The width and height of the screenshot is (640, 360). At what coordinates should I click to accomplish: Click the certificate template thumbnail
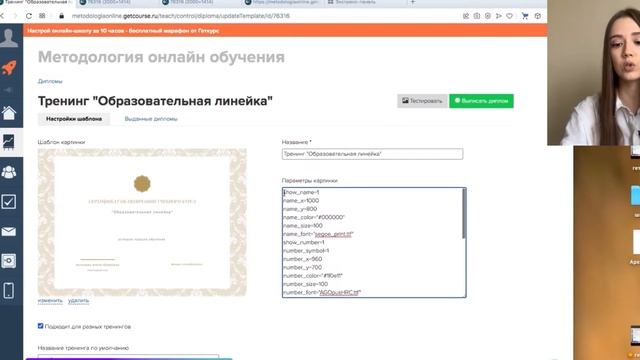[142, 222]
